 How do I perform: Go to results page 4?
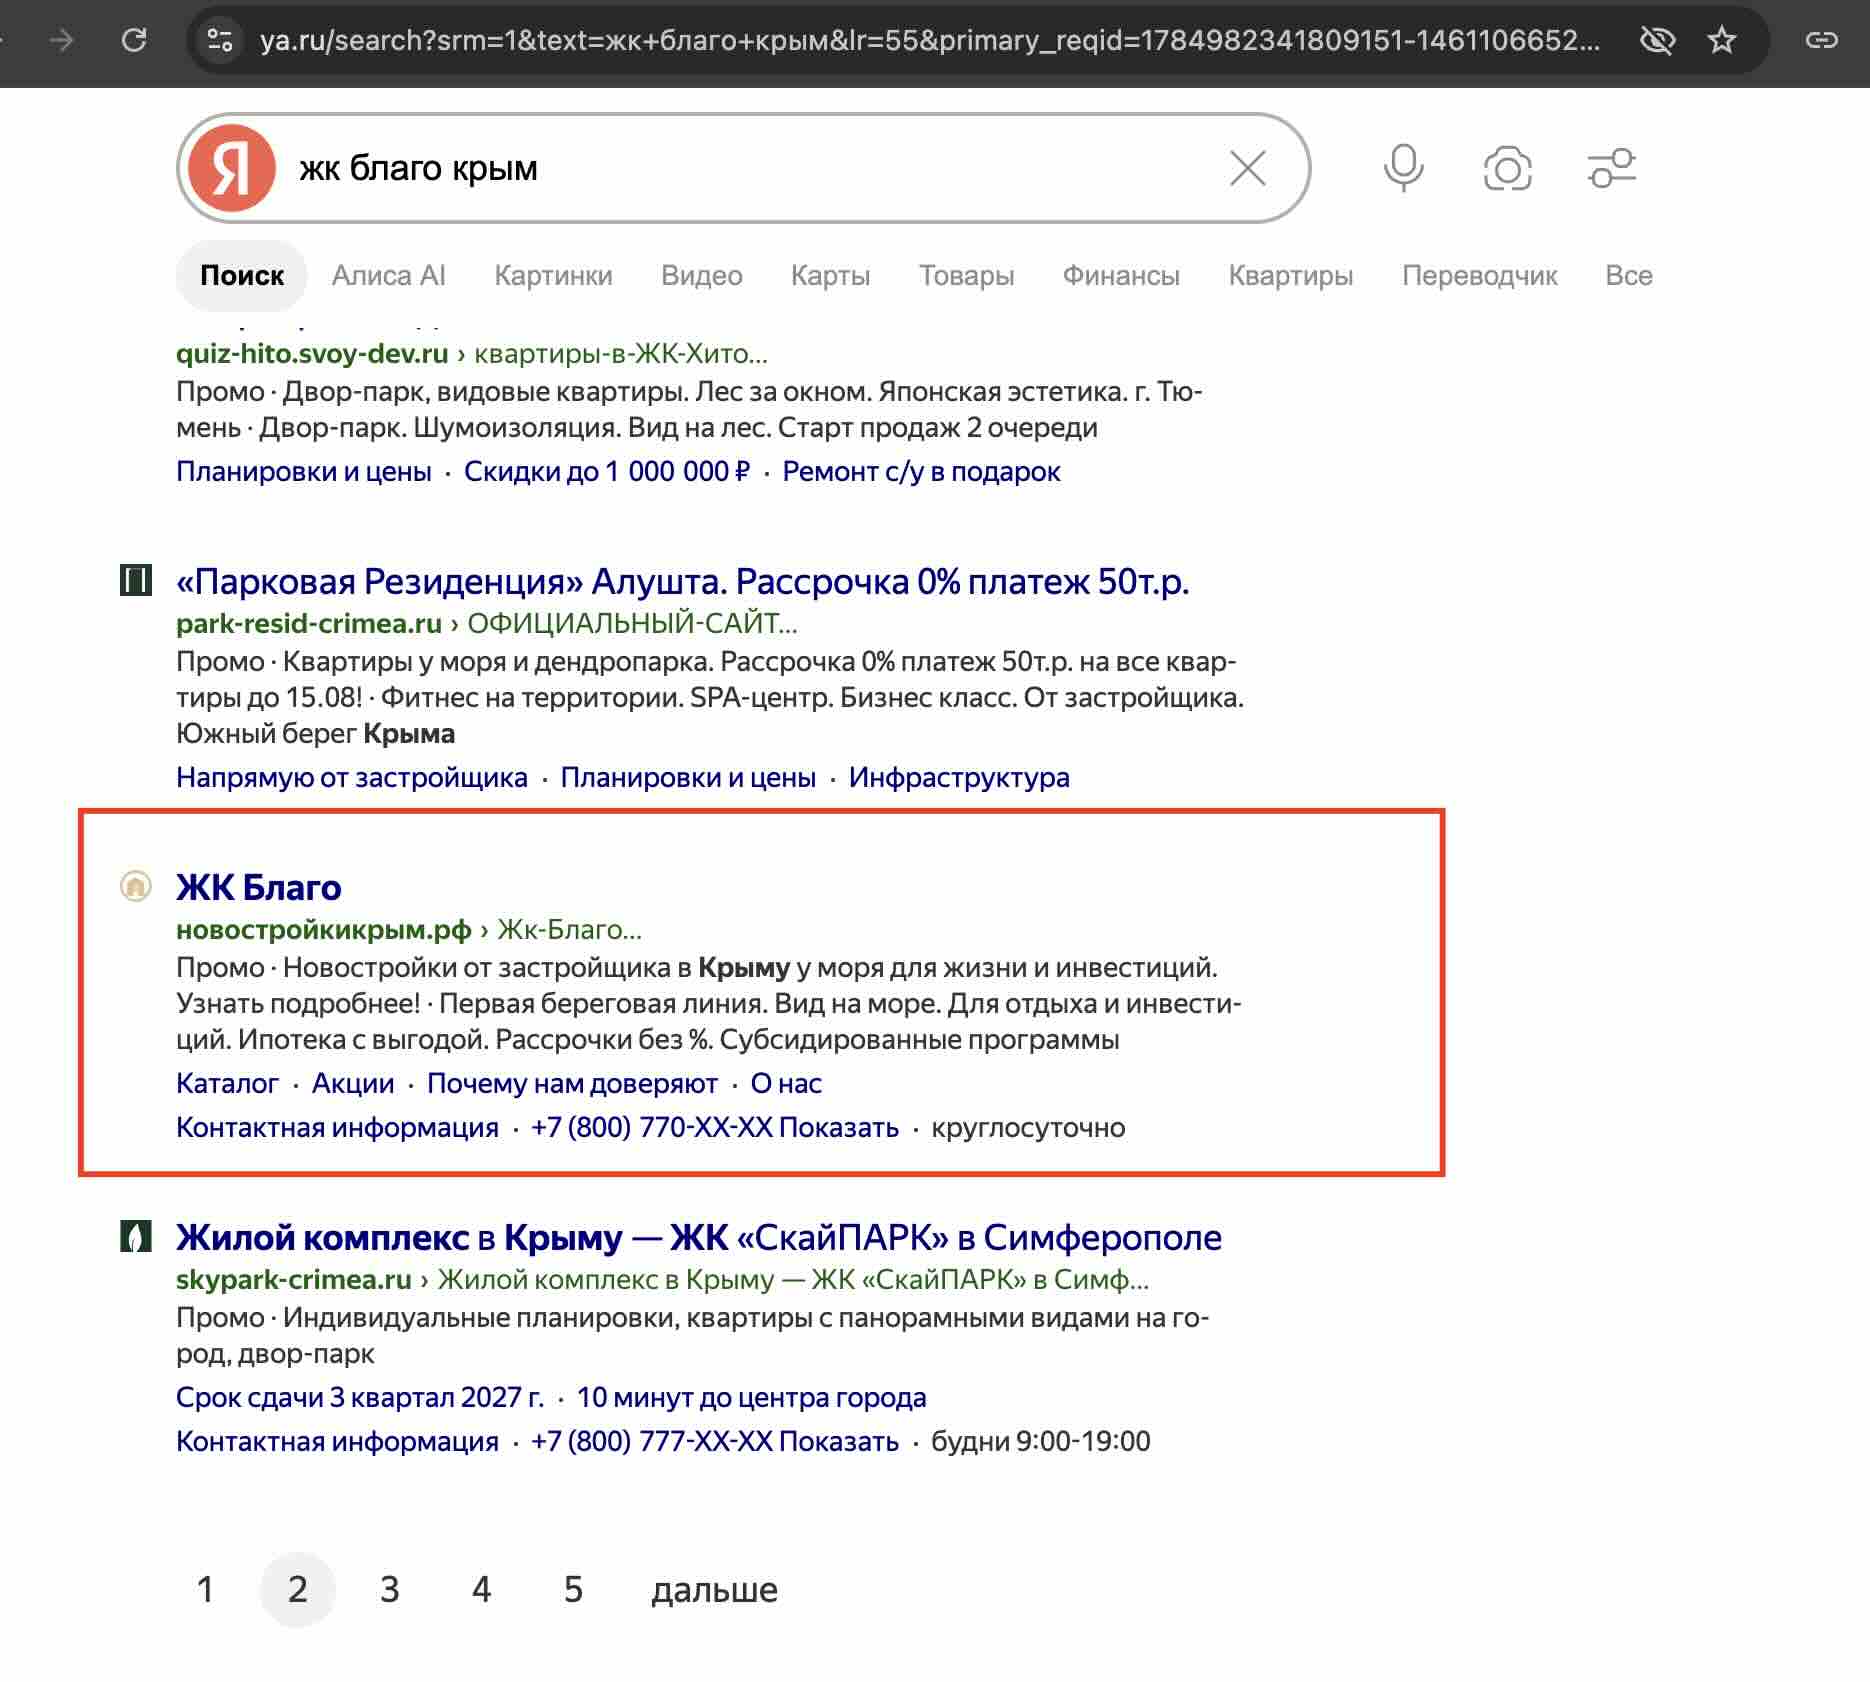tap(481, 1589)
